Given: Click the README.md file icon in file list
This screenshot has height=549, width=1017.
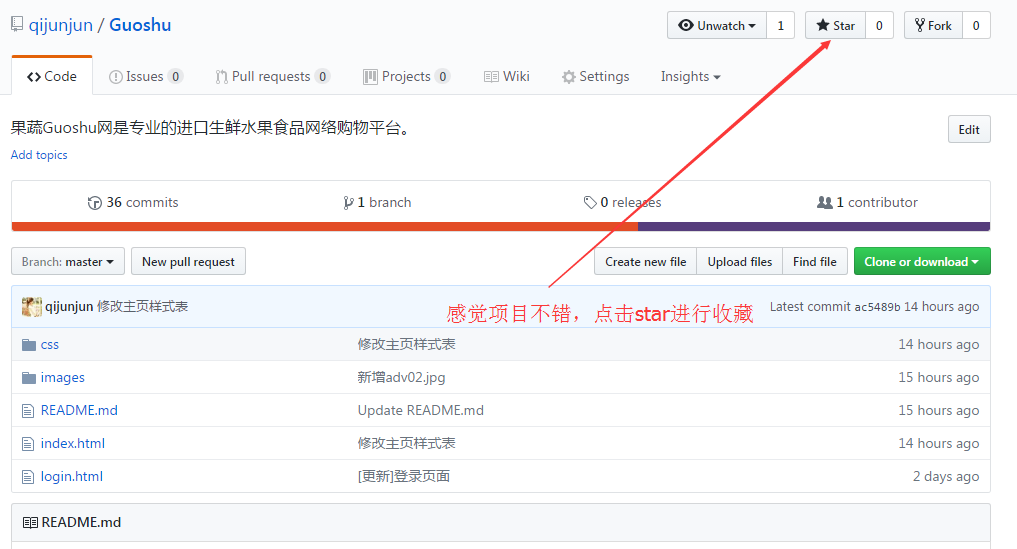Looking at the screenshot, I should pos(28,411).
